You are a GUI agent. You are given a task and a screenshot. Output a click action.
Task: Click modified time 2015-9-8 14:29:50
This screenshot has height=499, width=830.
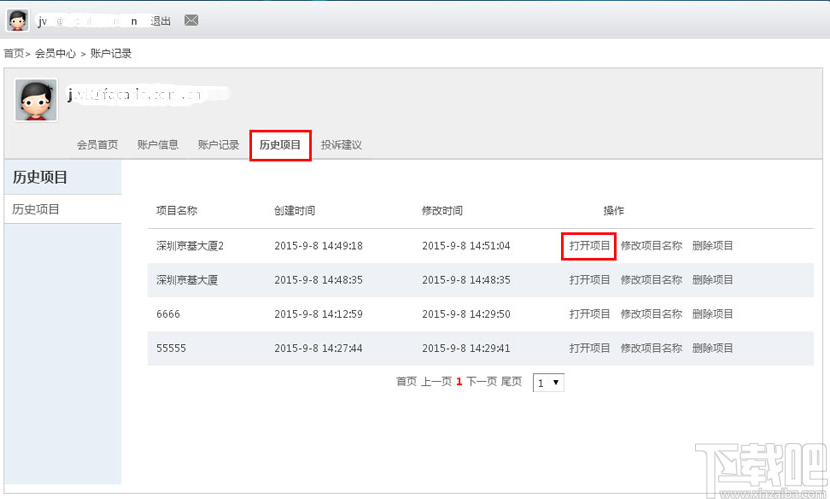click(466, 314)
